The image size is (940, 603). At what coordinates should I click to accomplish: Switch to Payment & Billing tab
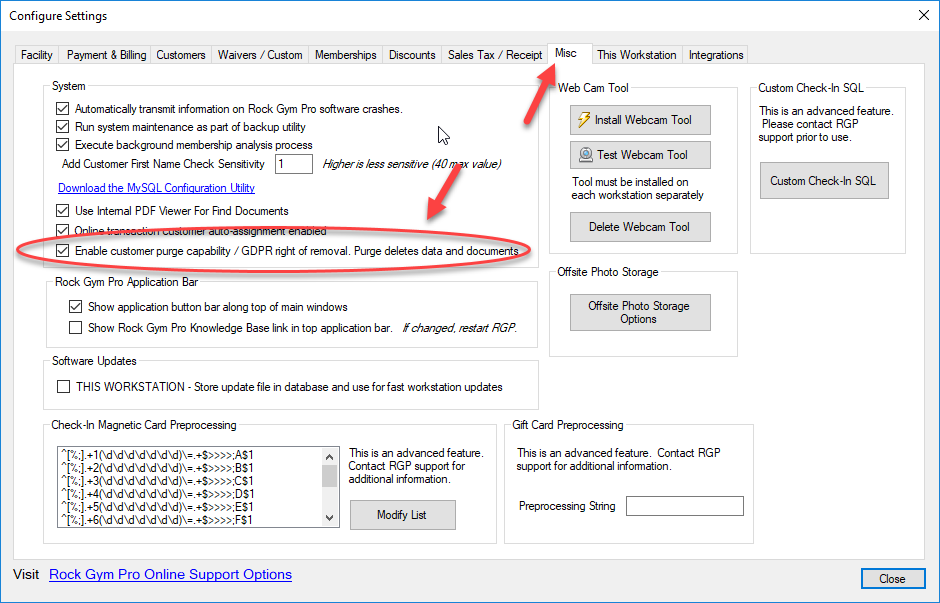pyautogui.click(x=106, y=55)
